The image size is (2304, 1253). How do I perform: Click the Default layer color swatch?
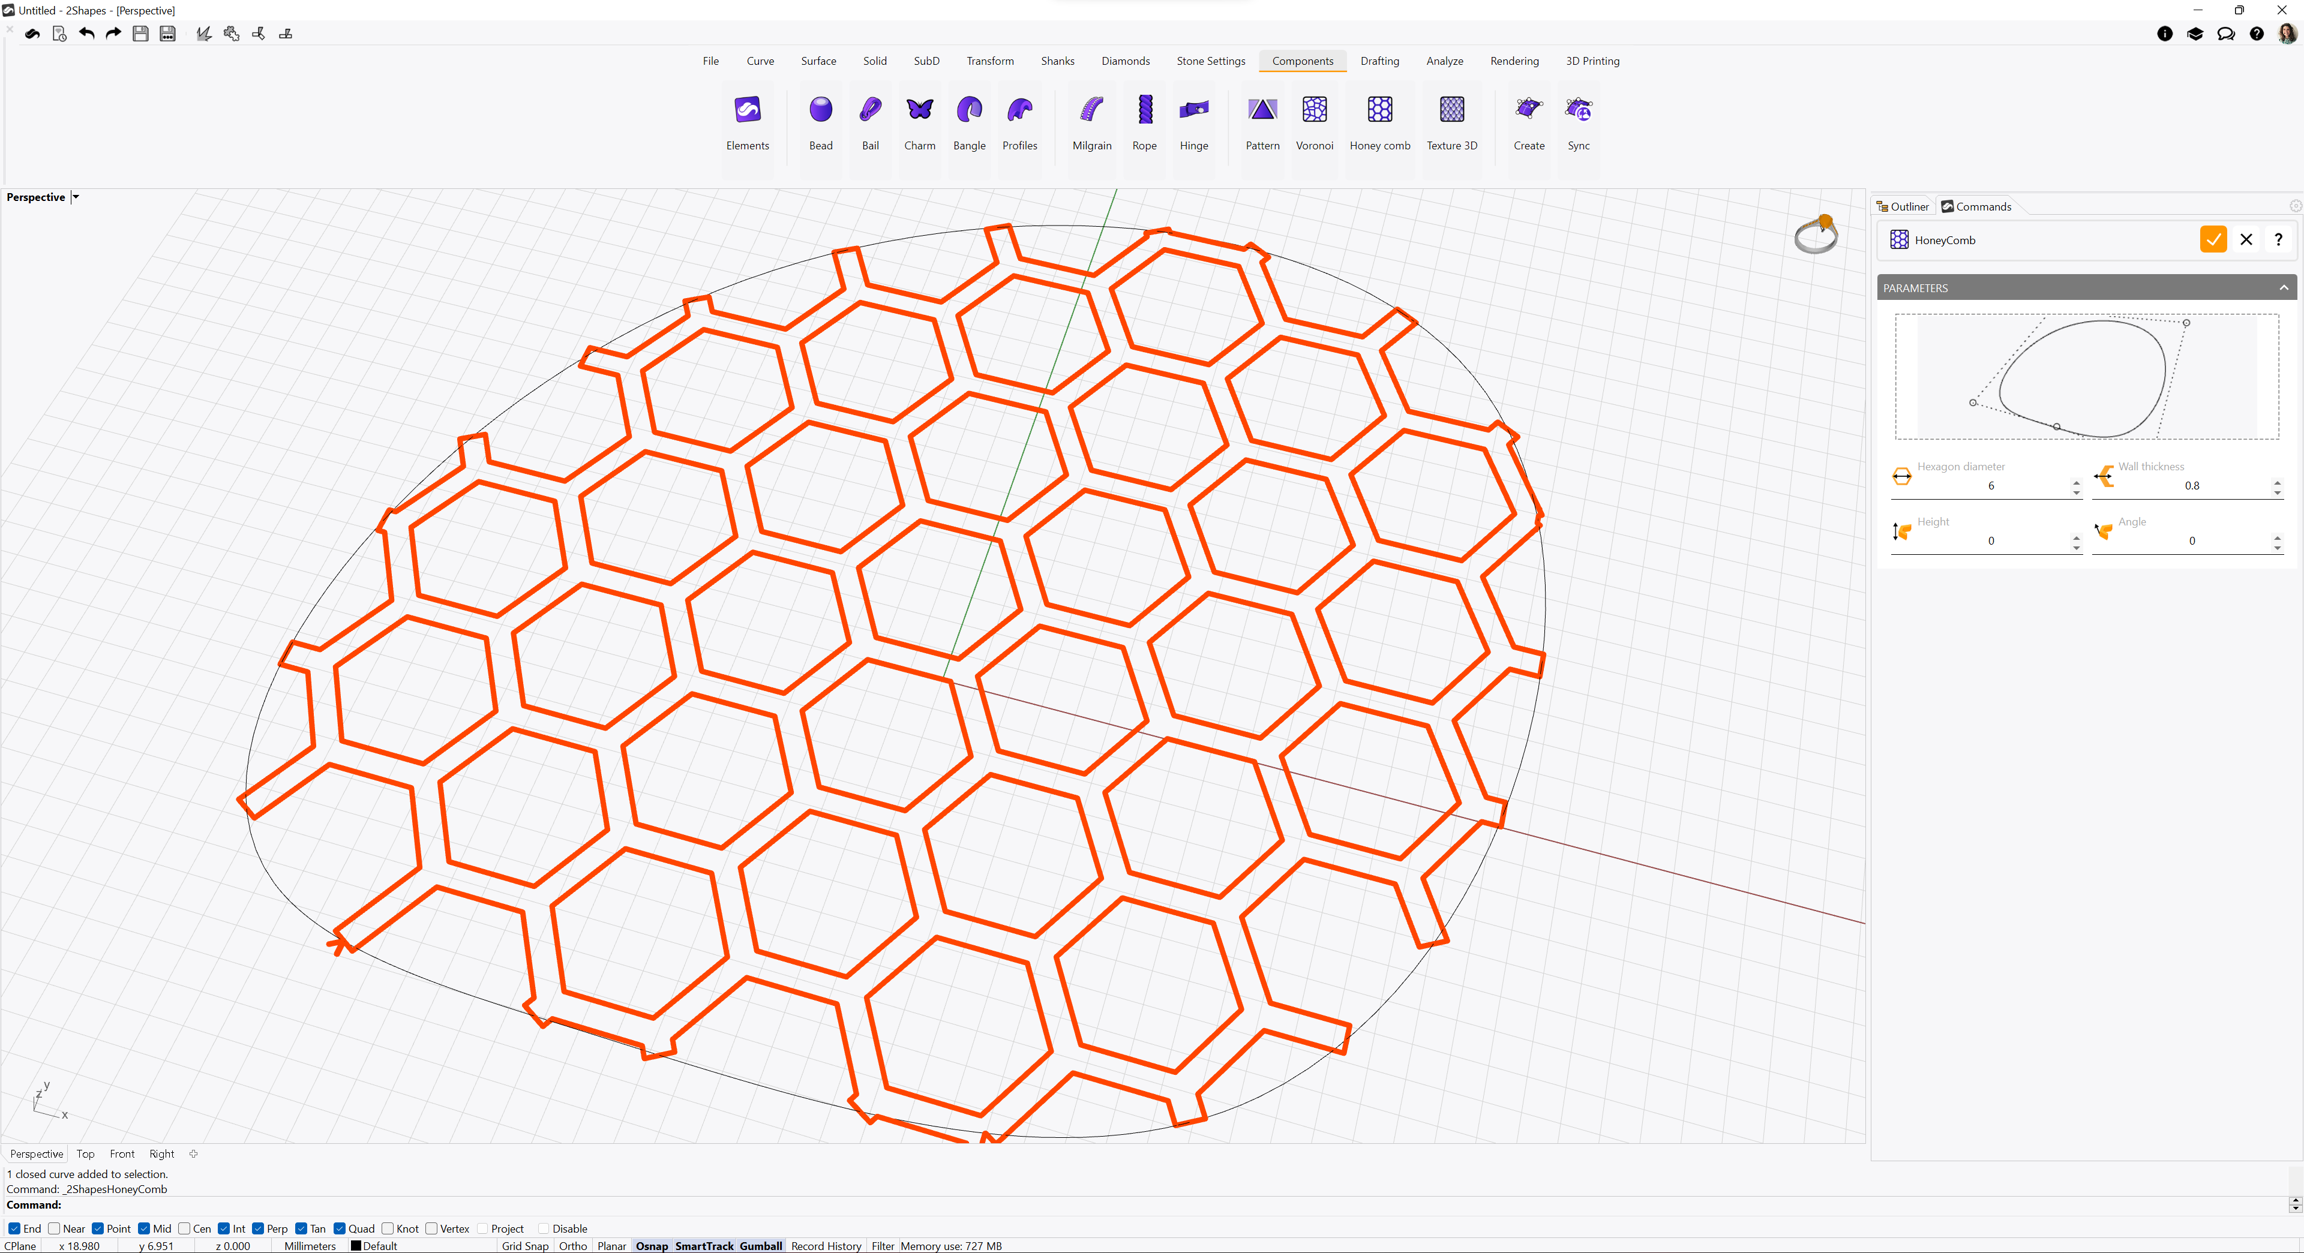(x=356, y=1246)
